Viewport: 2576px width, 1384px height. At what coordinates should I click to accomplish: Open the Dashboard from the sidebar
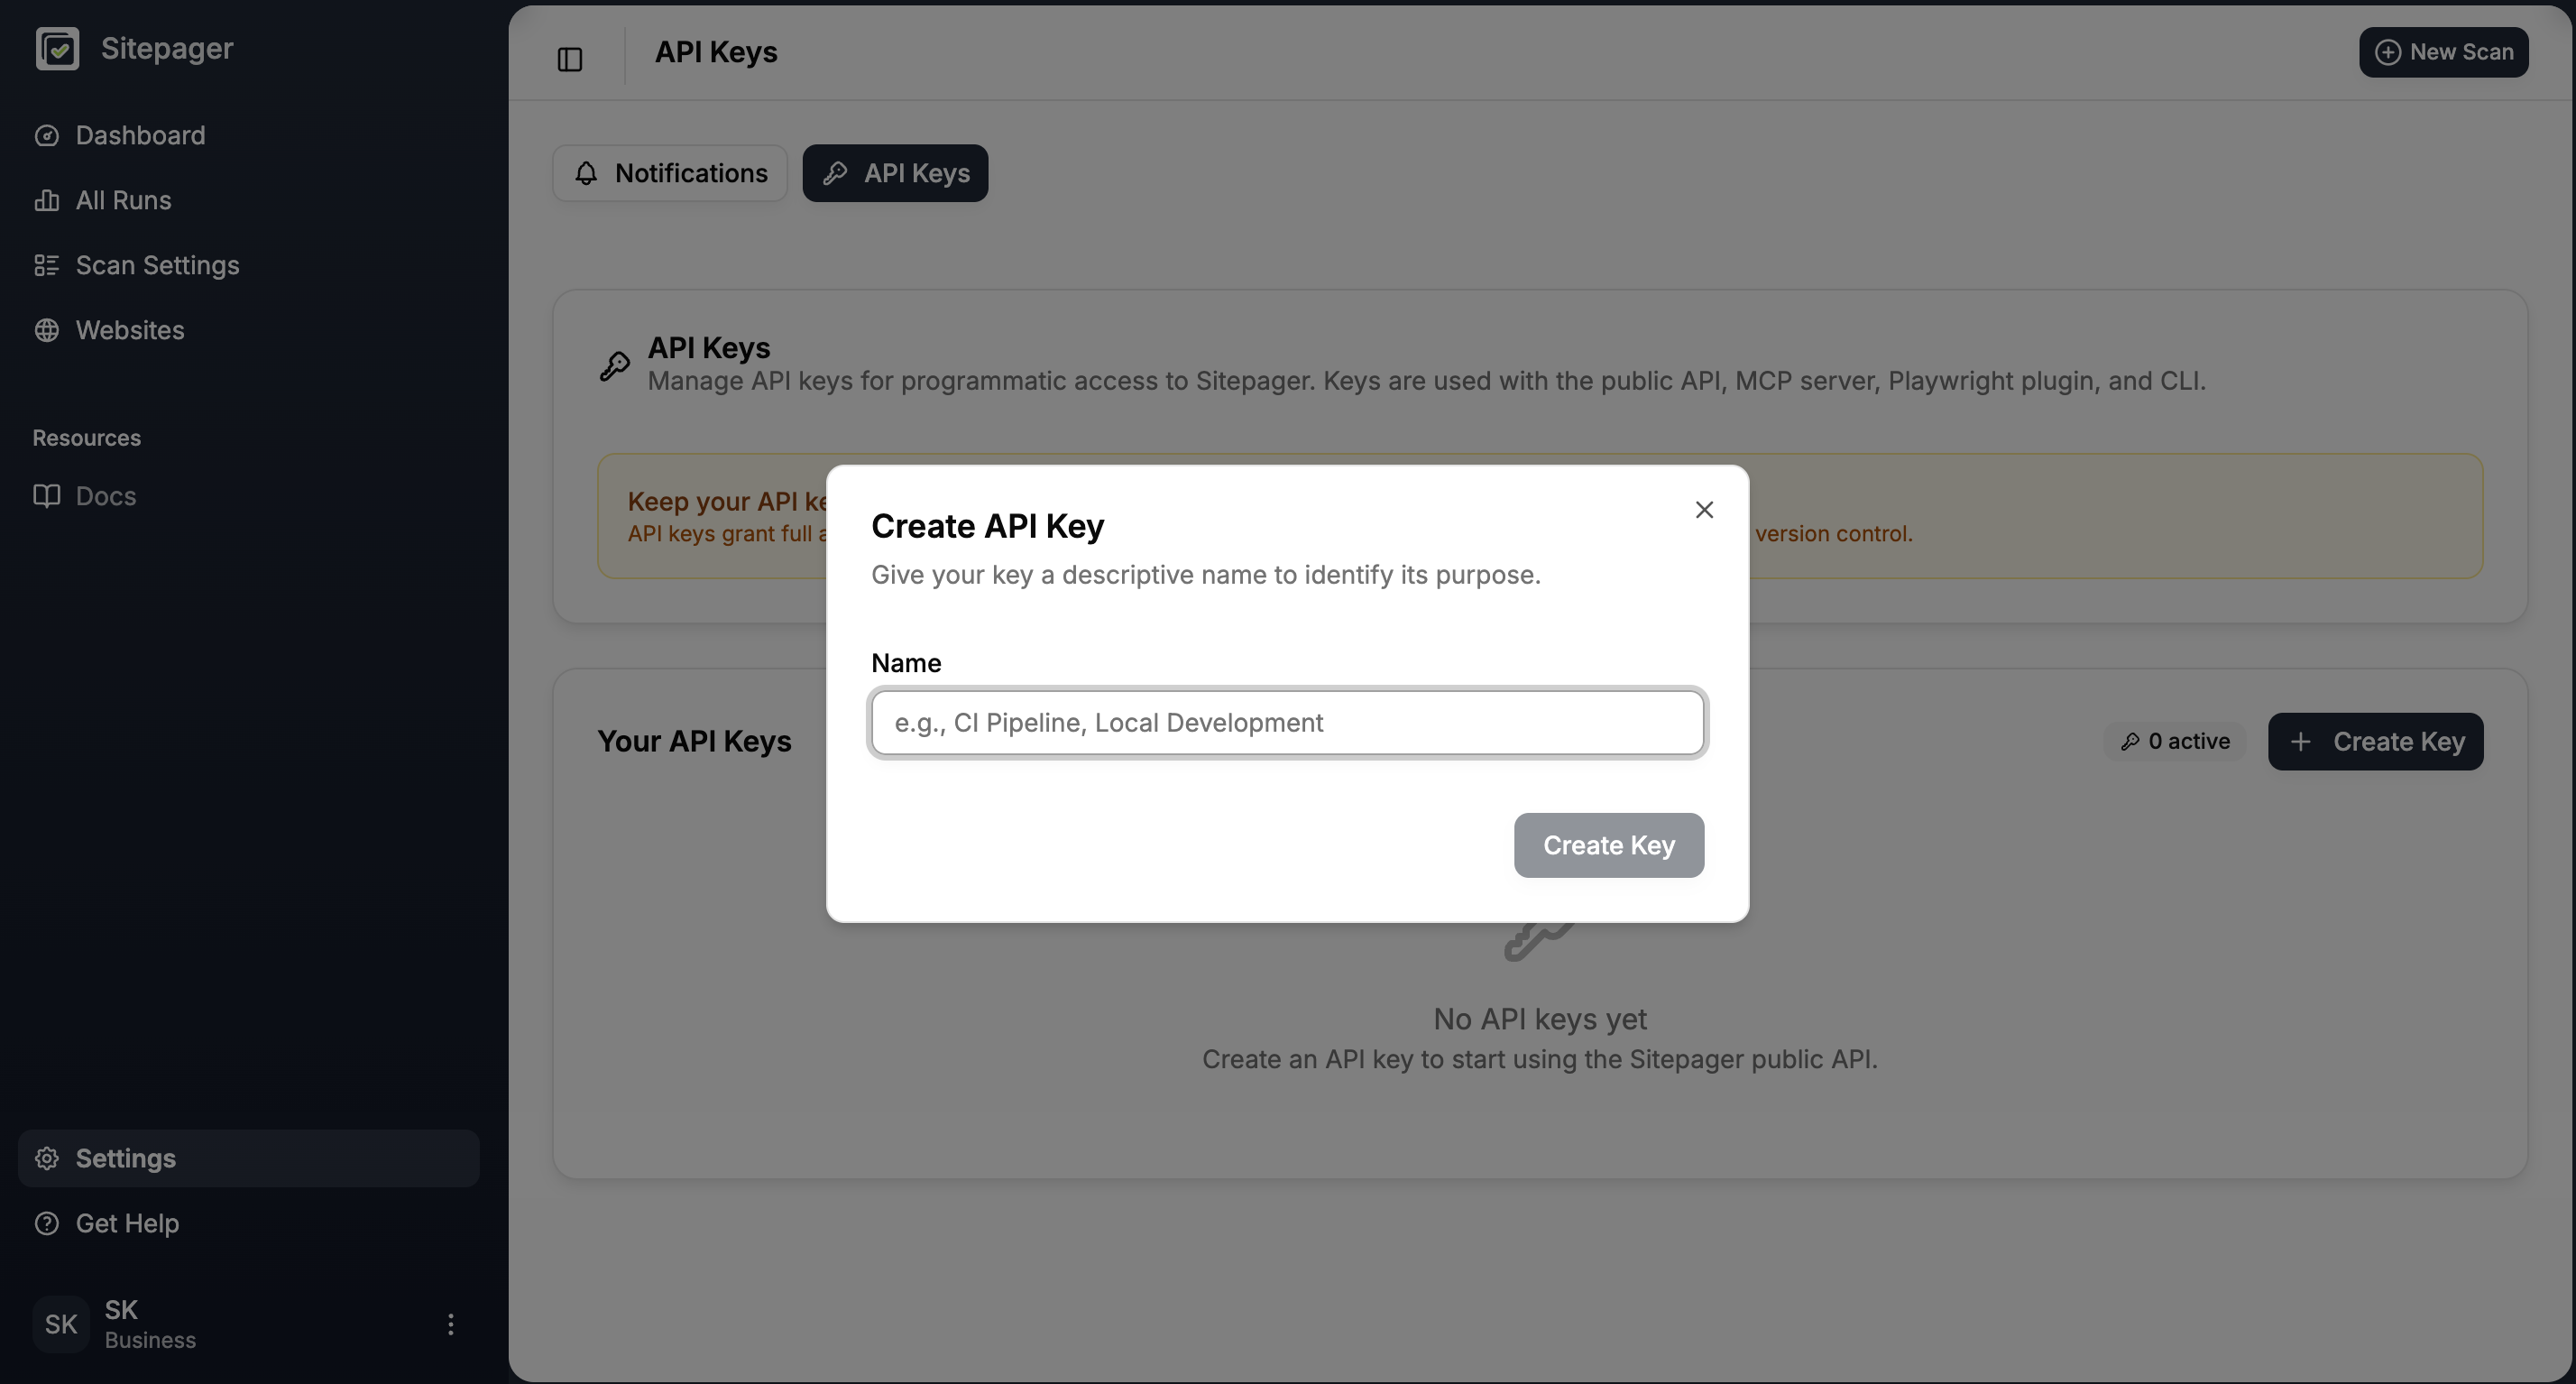pos(140,135)
